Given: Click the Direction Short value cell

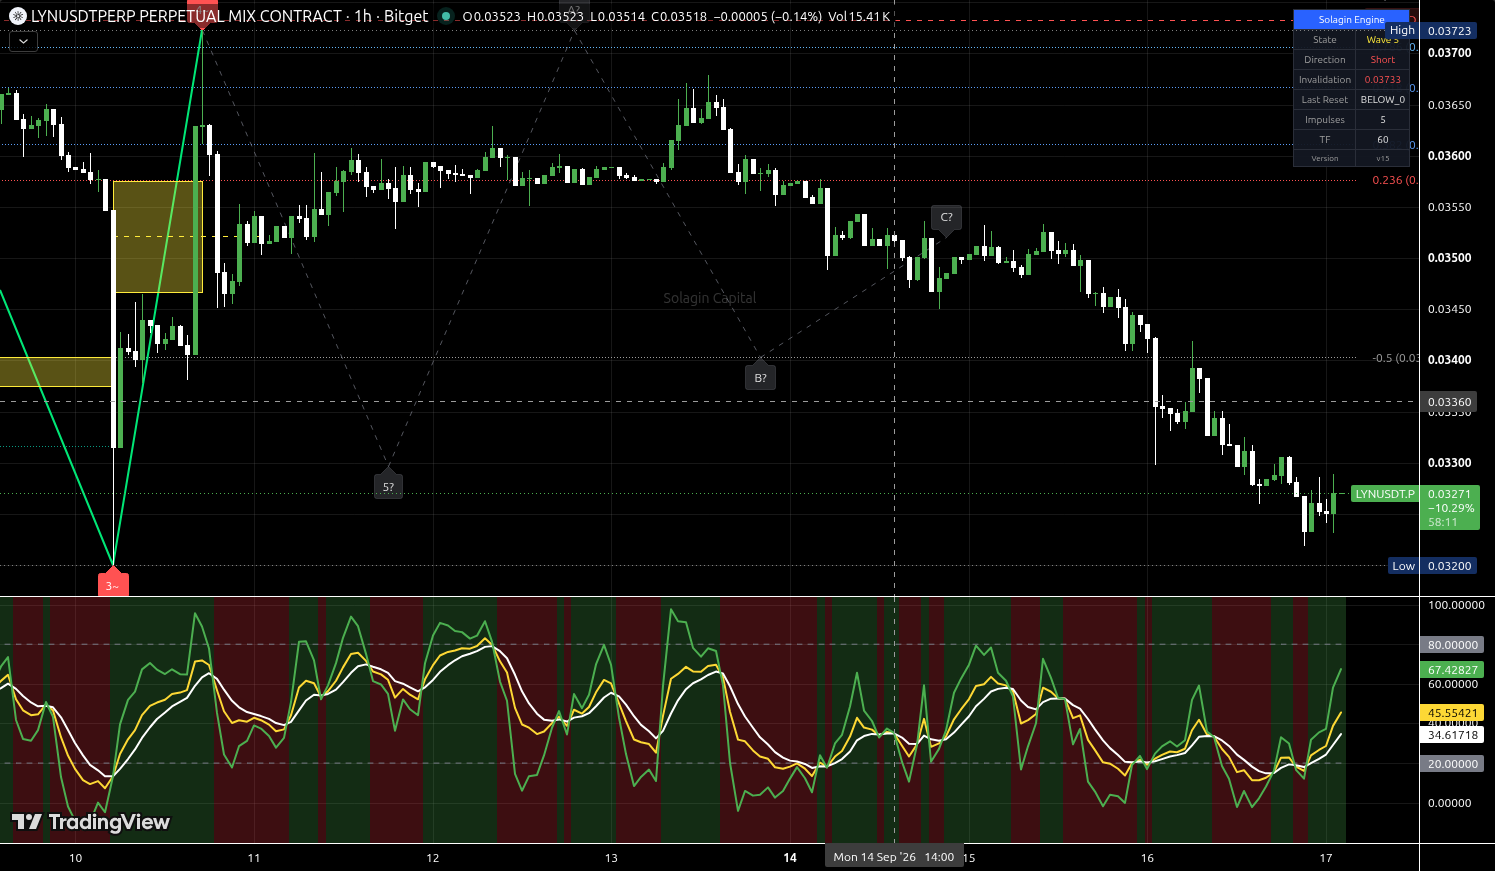Looking at the screenshot, I should pos(1382,60).
